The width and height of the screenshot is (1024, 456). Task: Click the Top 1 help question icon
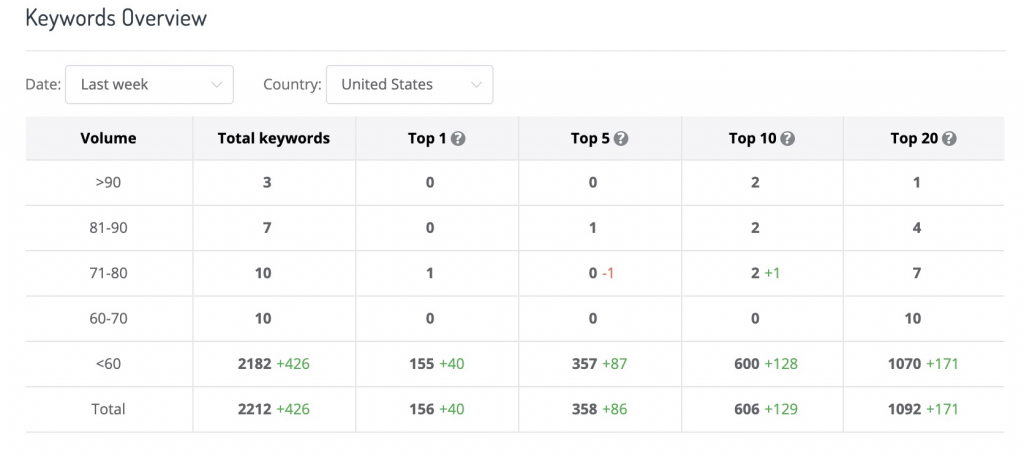[x=458, y=138]
